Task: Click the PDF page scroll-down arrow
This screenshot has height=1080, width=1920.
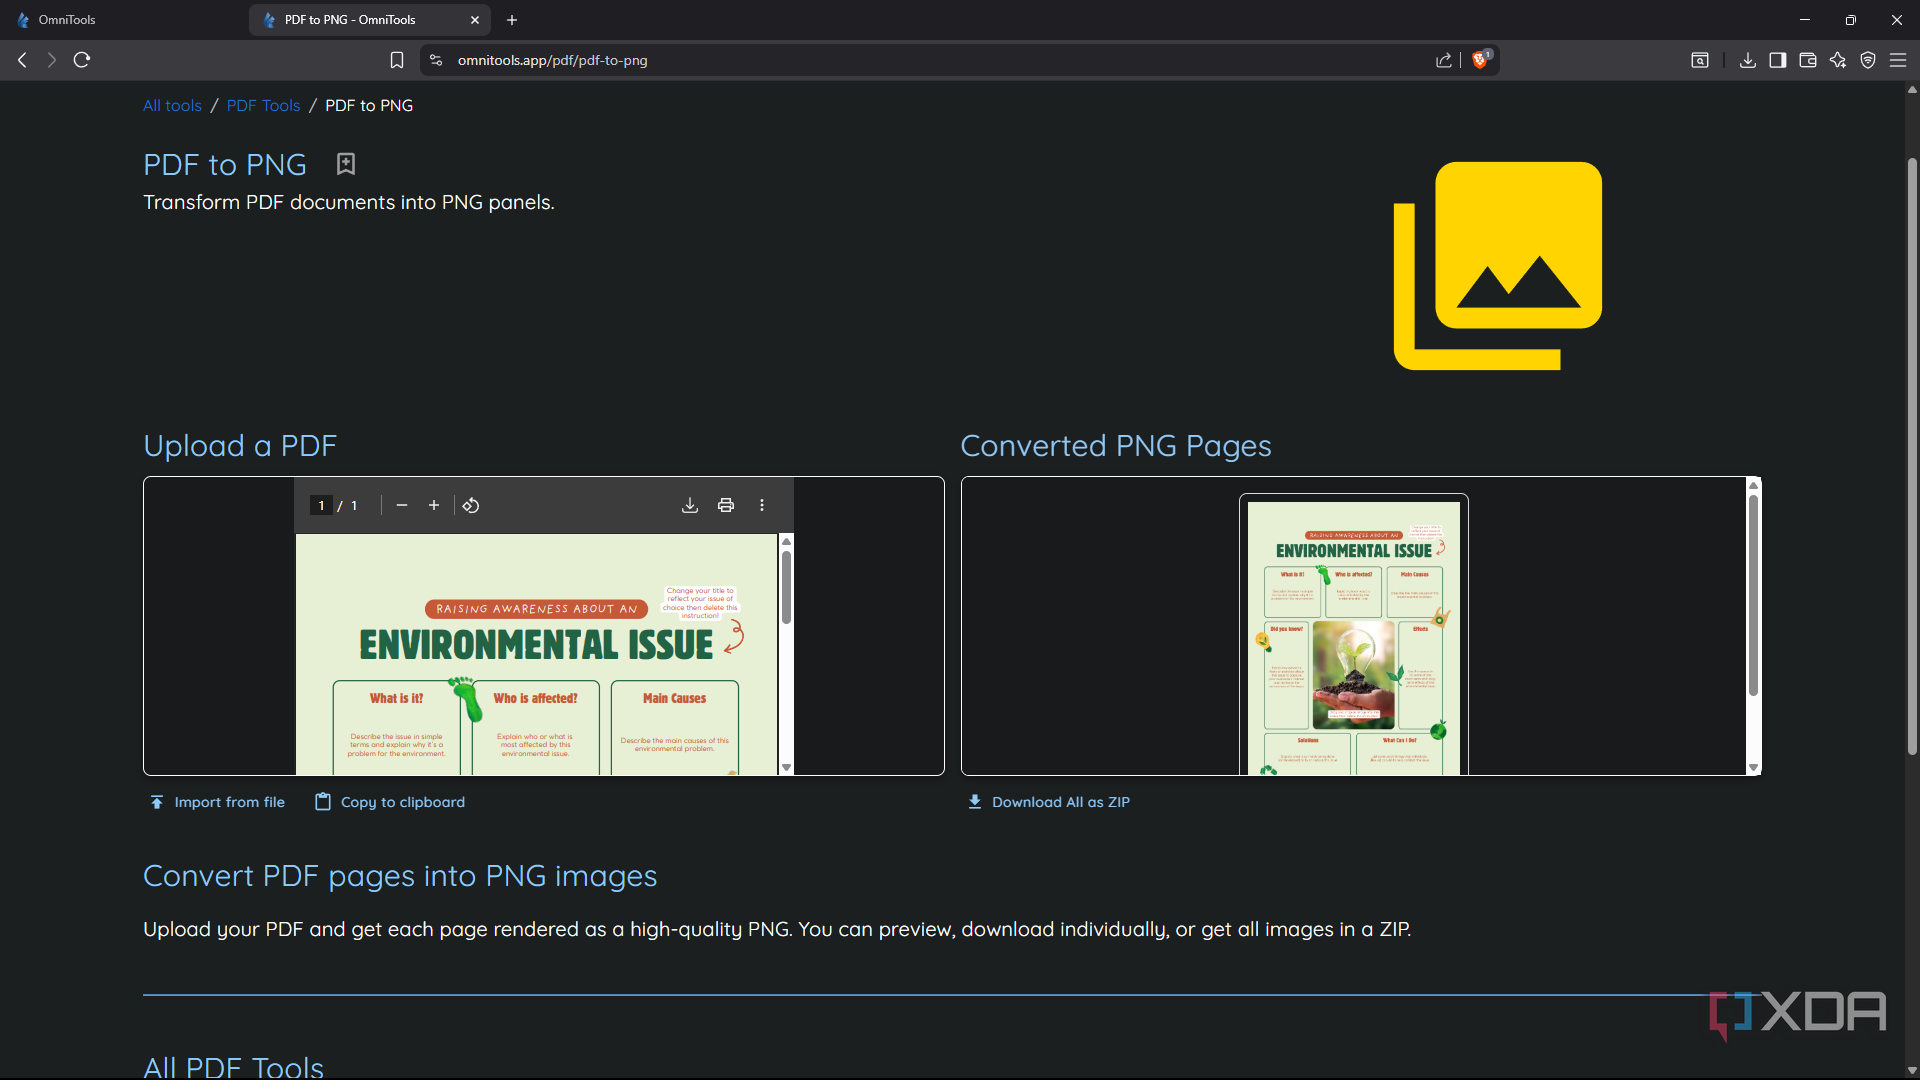Action: [787, 768]
